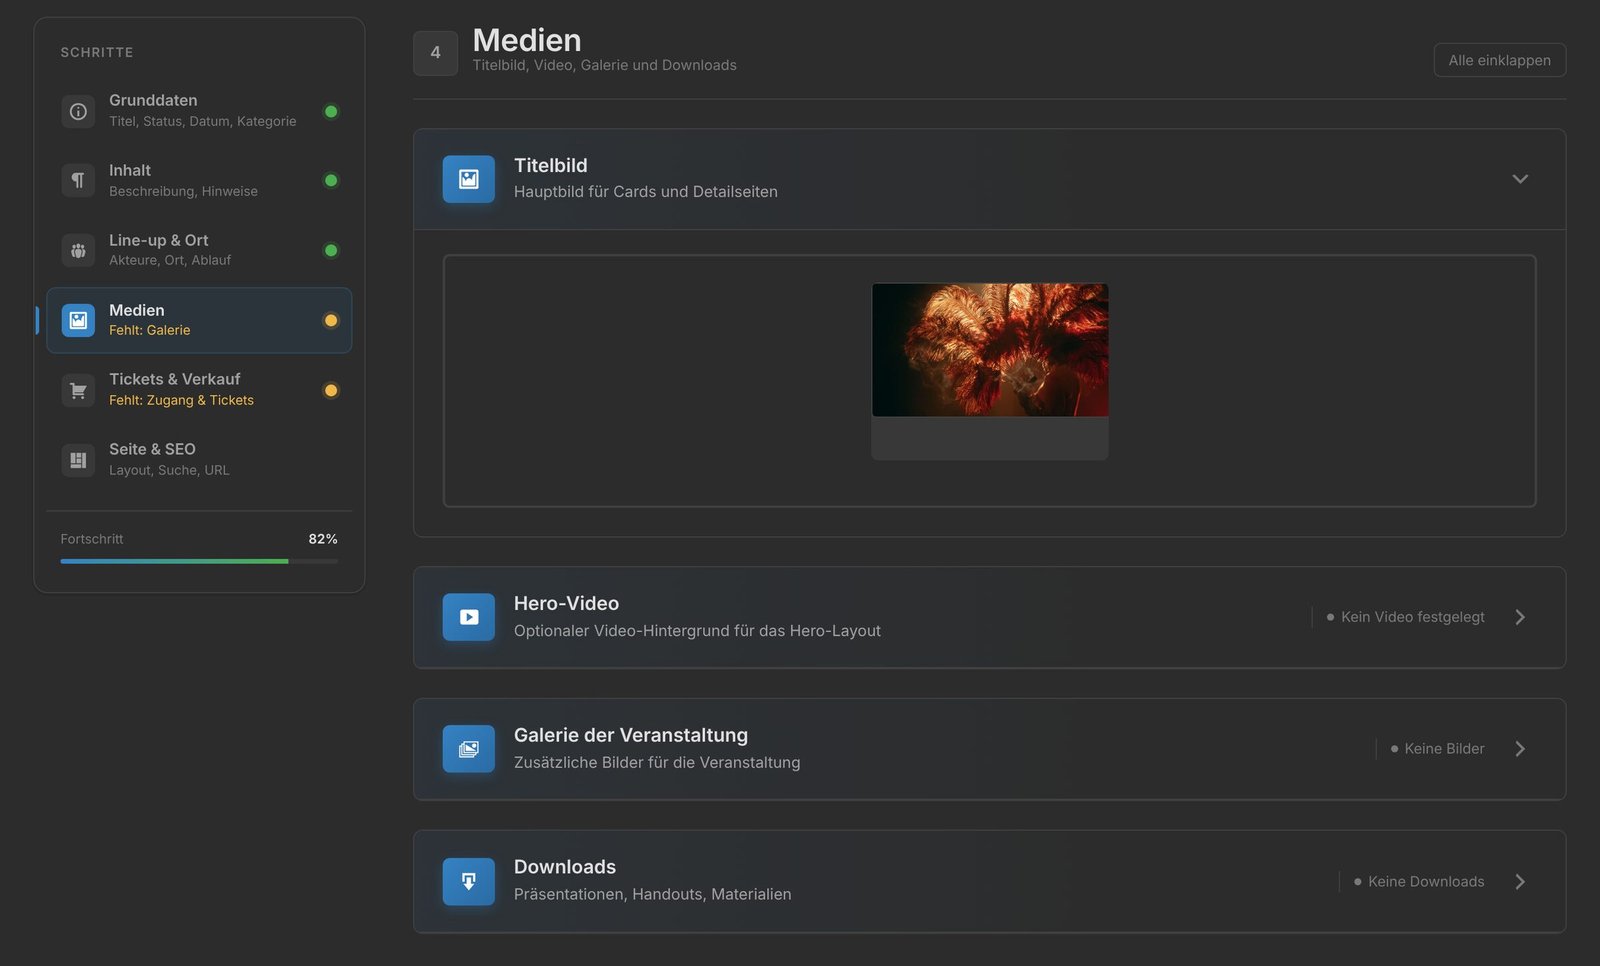Click the blue Titelbild image icon
The image size is (1600, 966).
(x=469, y=179)
